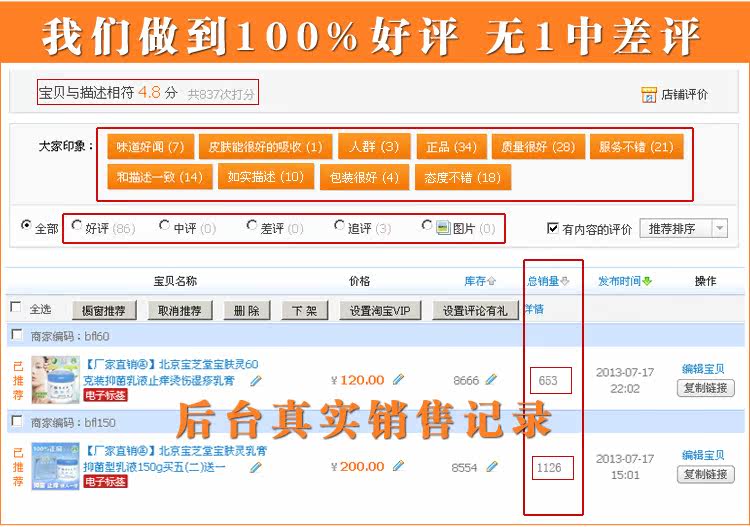Click the 取消推荐 button
The width and height of the screenshot is (750, 527).
pos(180,310)
